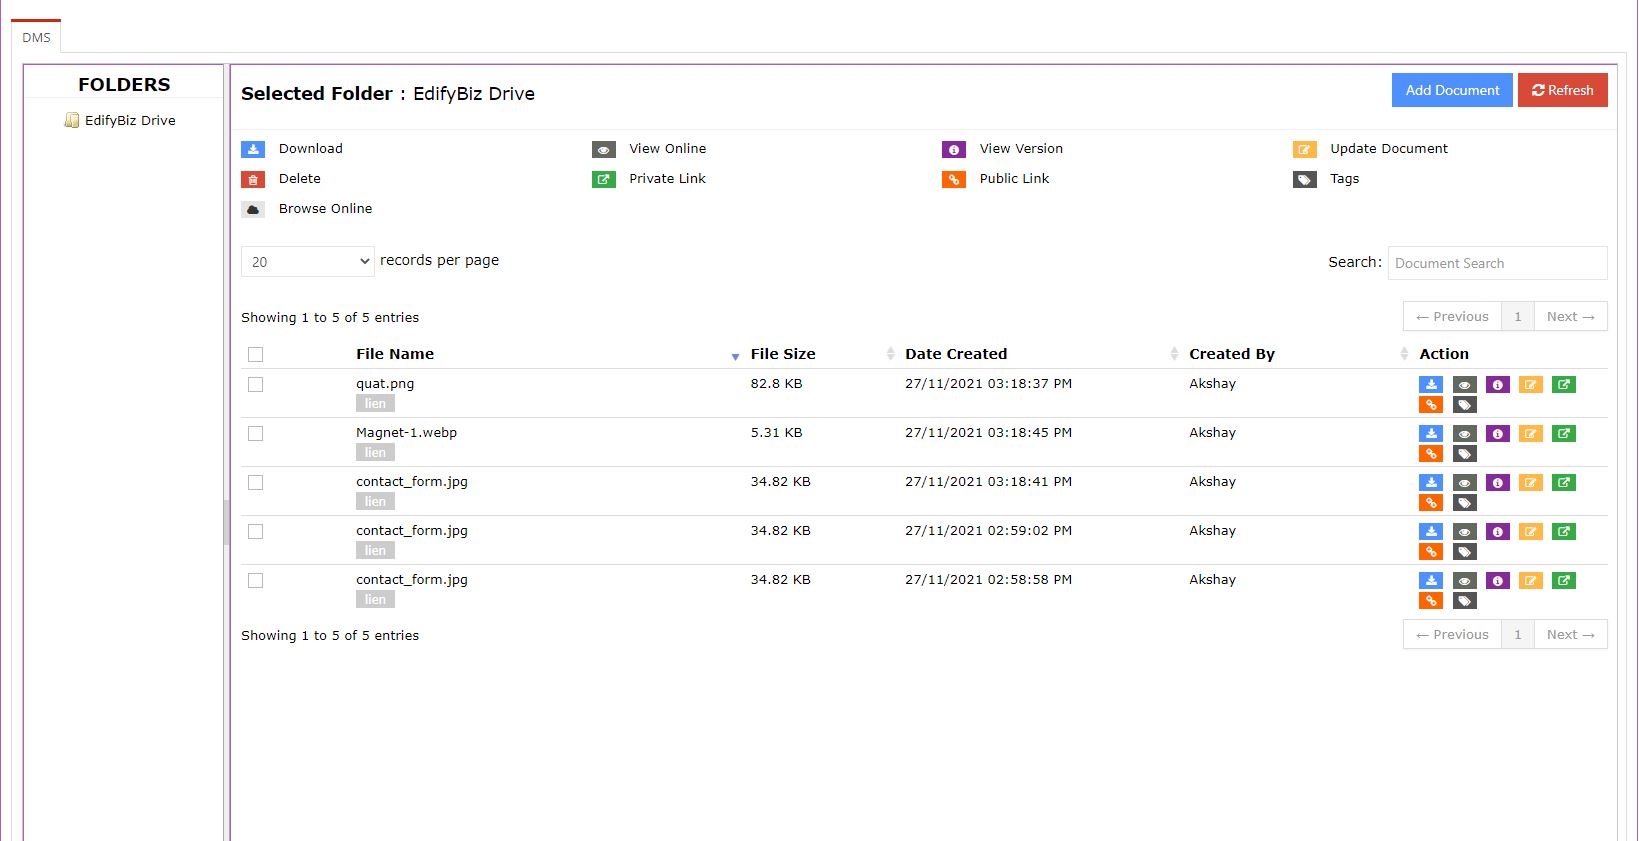Check the Magnet-1.webp row checkbox
Viewport: 1639px width, 841px height.
255,433
